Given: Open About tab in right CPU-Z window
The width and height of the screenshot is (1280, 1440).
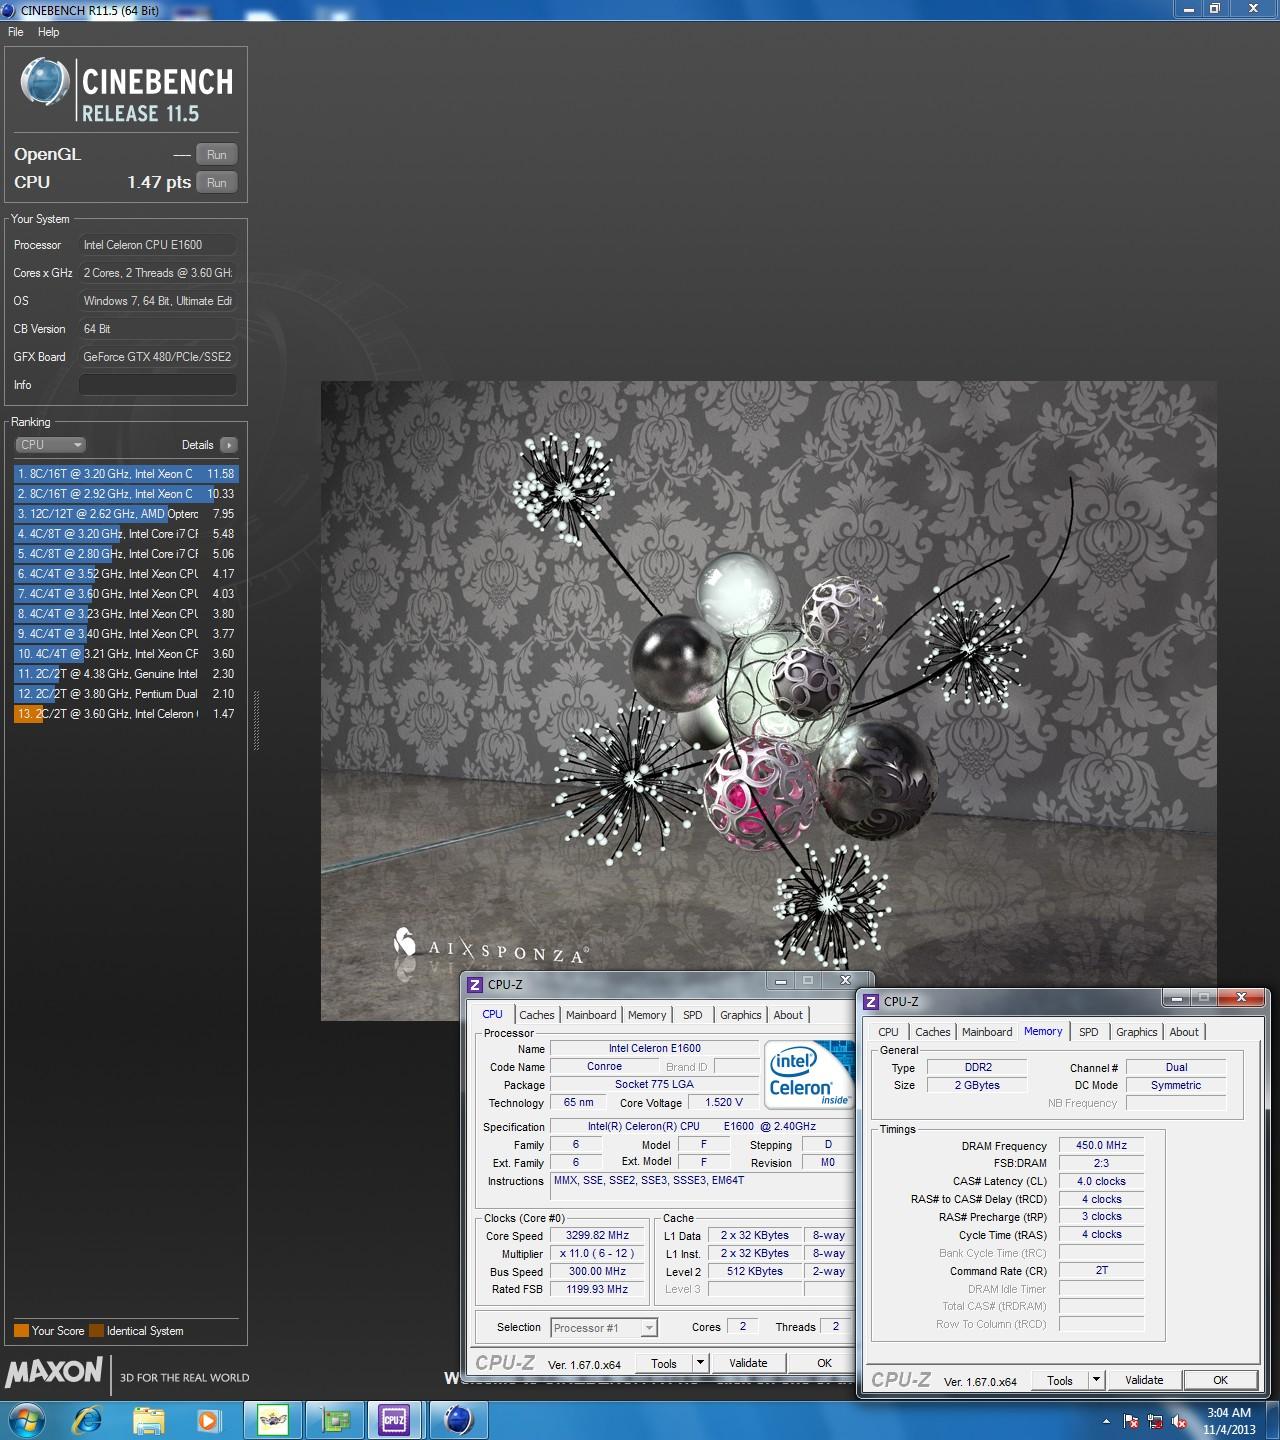Looking at the screenshot, I should coord(1184,1032).
